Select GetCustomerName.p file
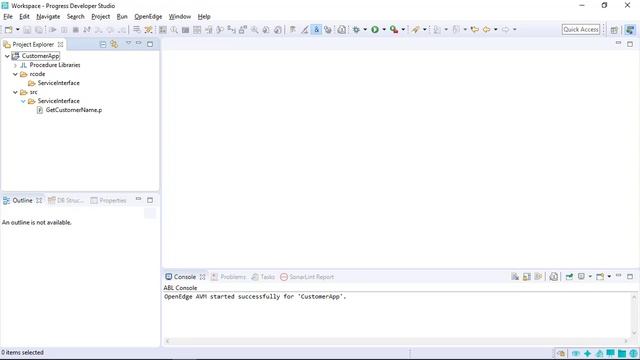640x360 pixels. [74, 110]
